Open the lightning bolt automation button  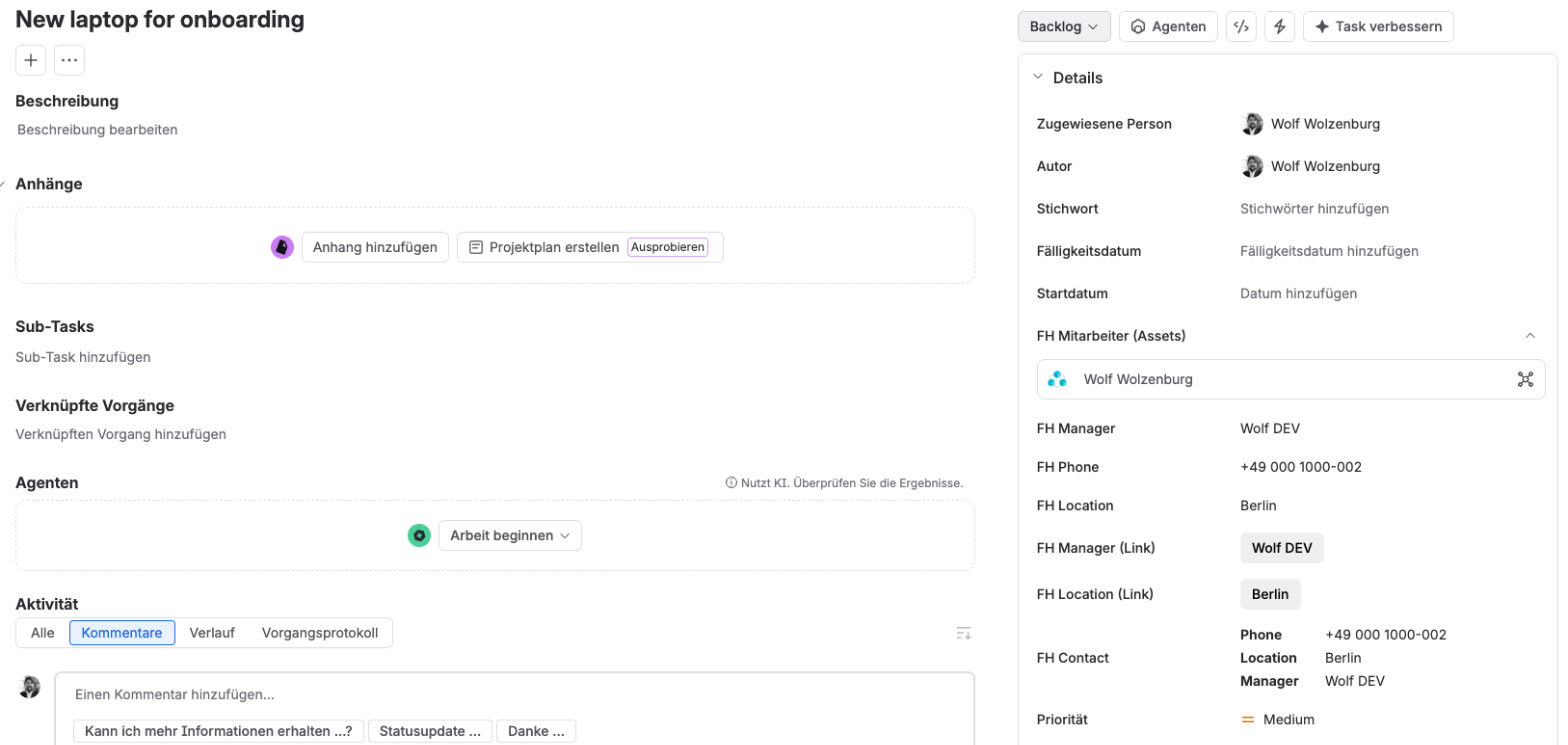[x=1280, y=27]
